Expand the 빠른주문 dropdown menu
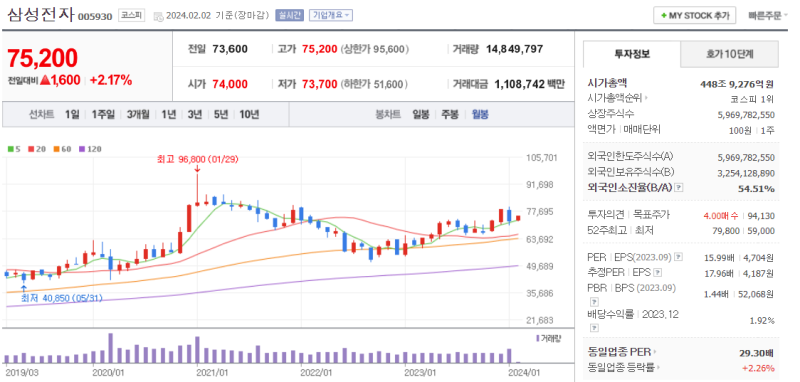The image size is (800, 382). click(x=768, y=16)
